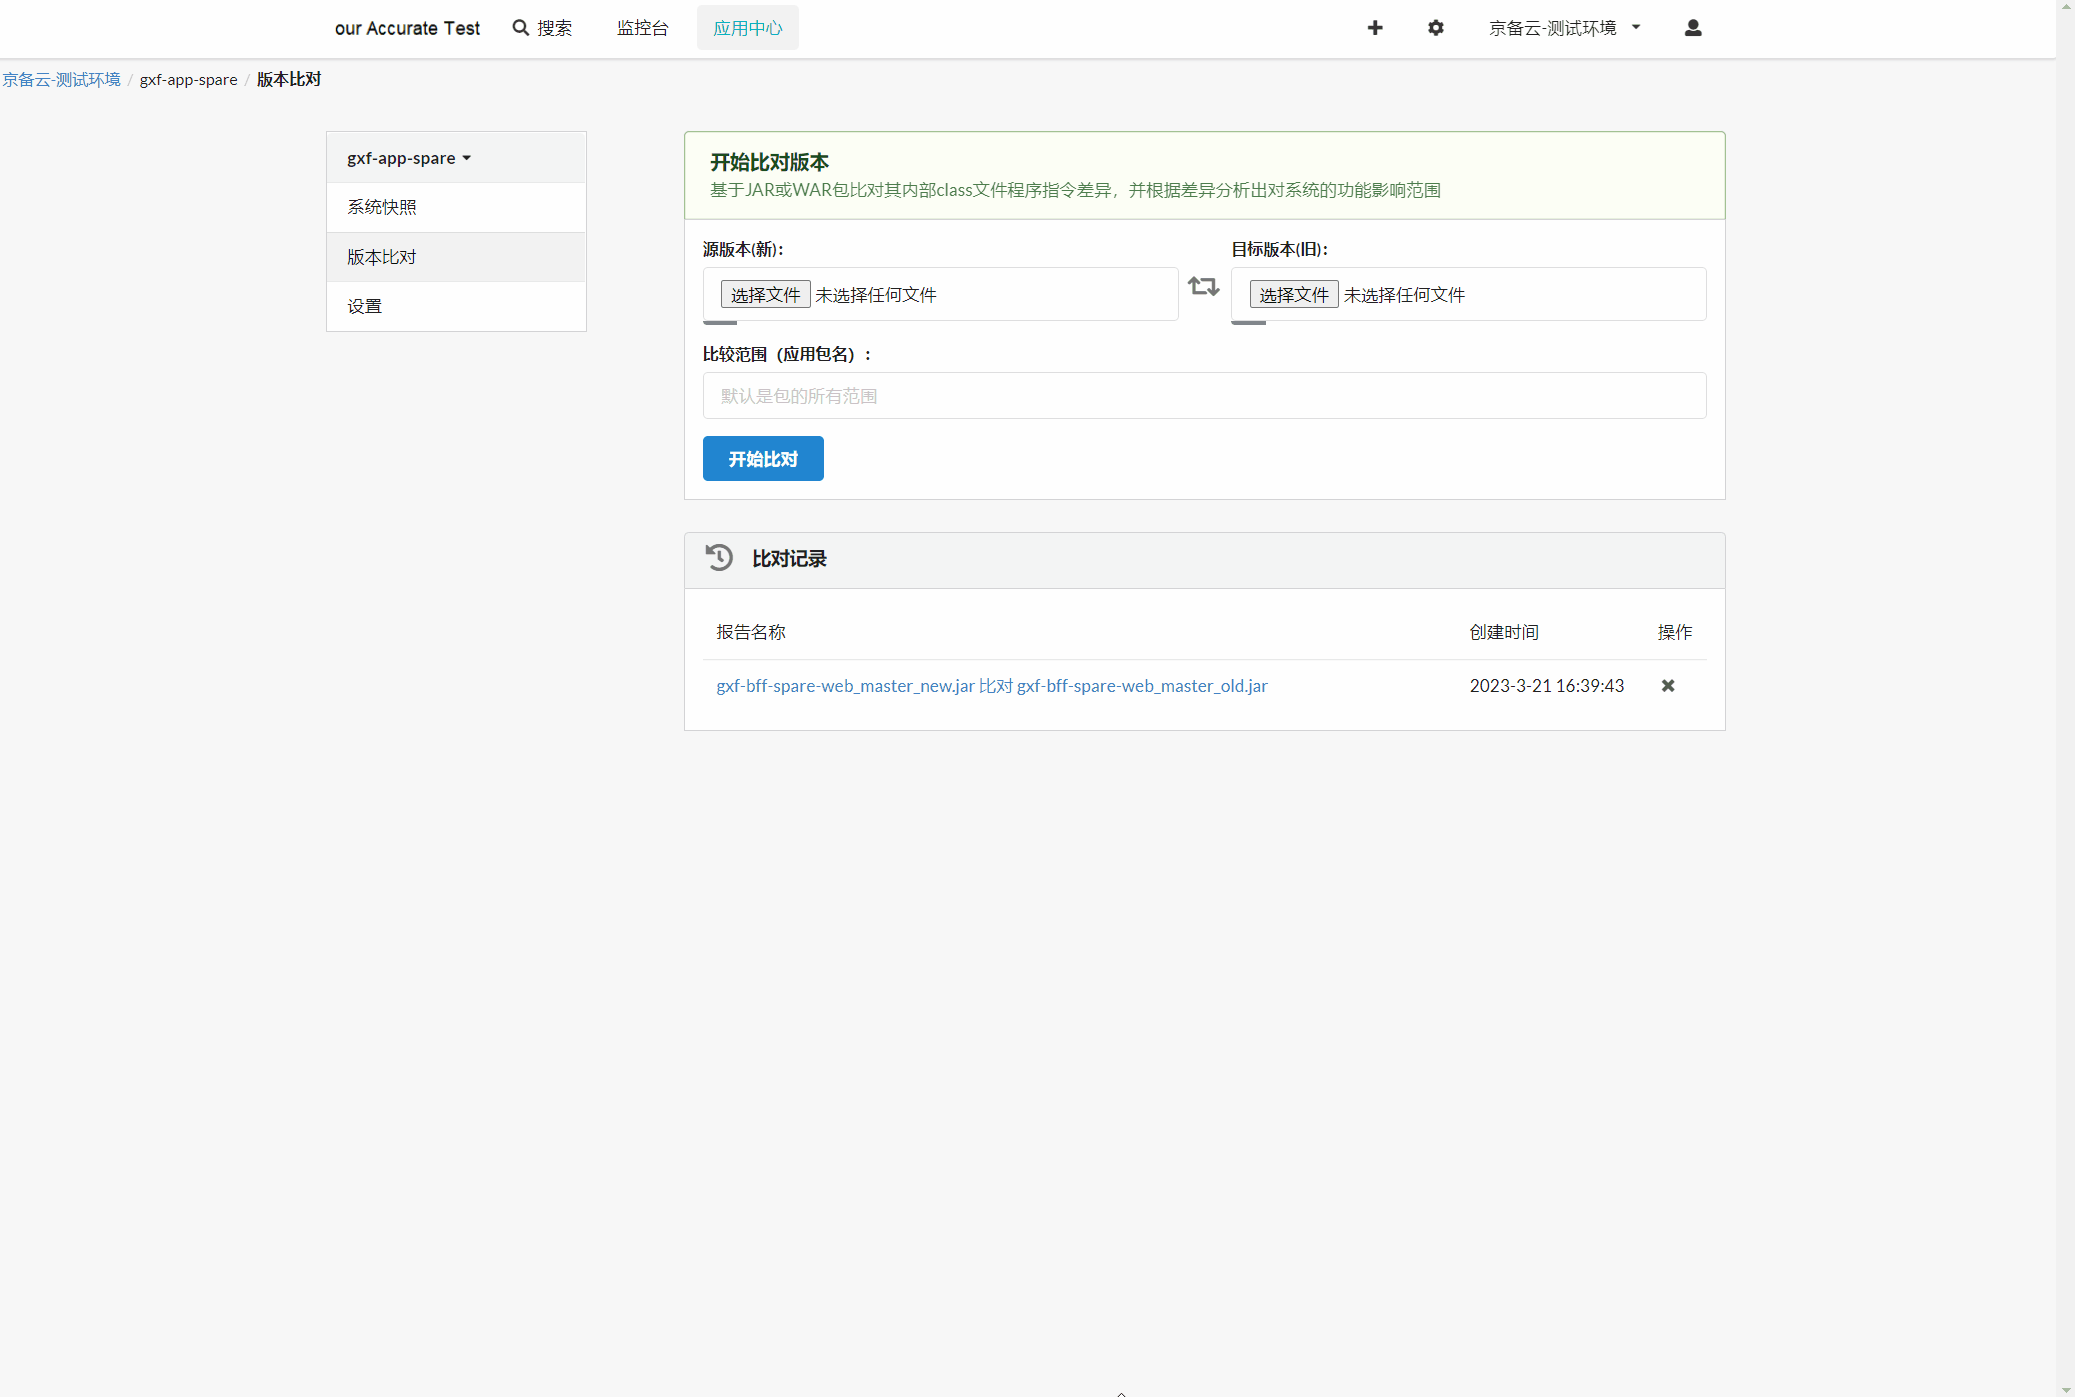
Task: Click the user profile icon
Action: (1693, 28)
